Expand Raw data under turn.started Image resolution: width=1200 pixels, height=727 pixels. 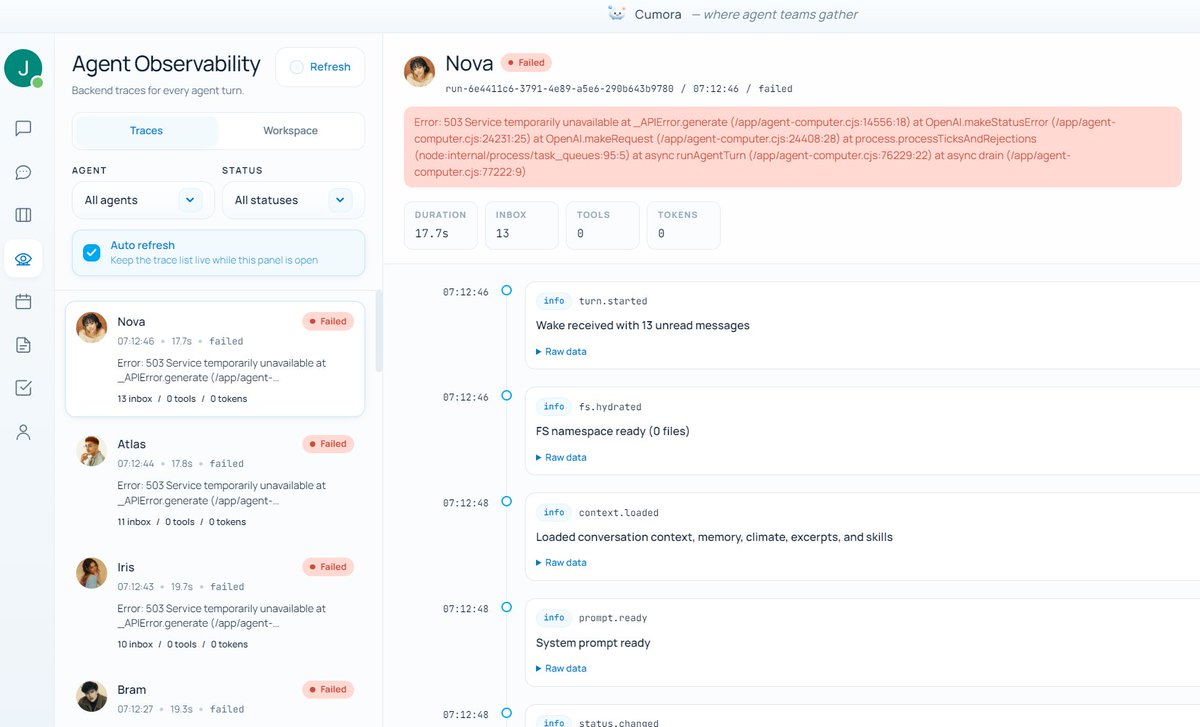coord(561,352)
